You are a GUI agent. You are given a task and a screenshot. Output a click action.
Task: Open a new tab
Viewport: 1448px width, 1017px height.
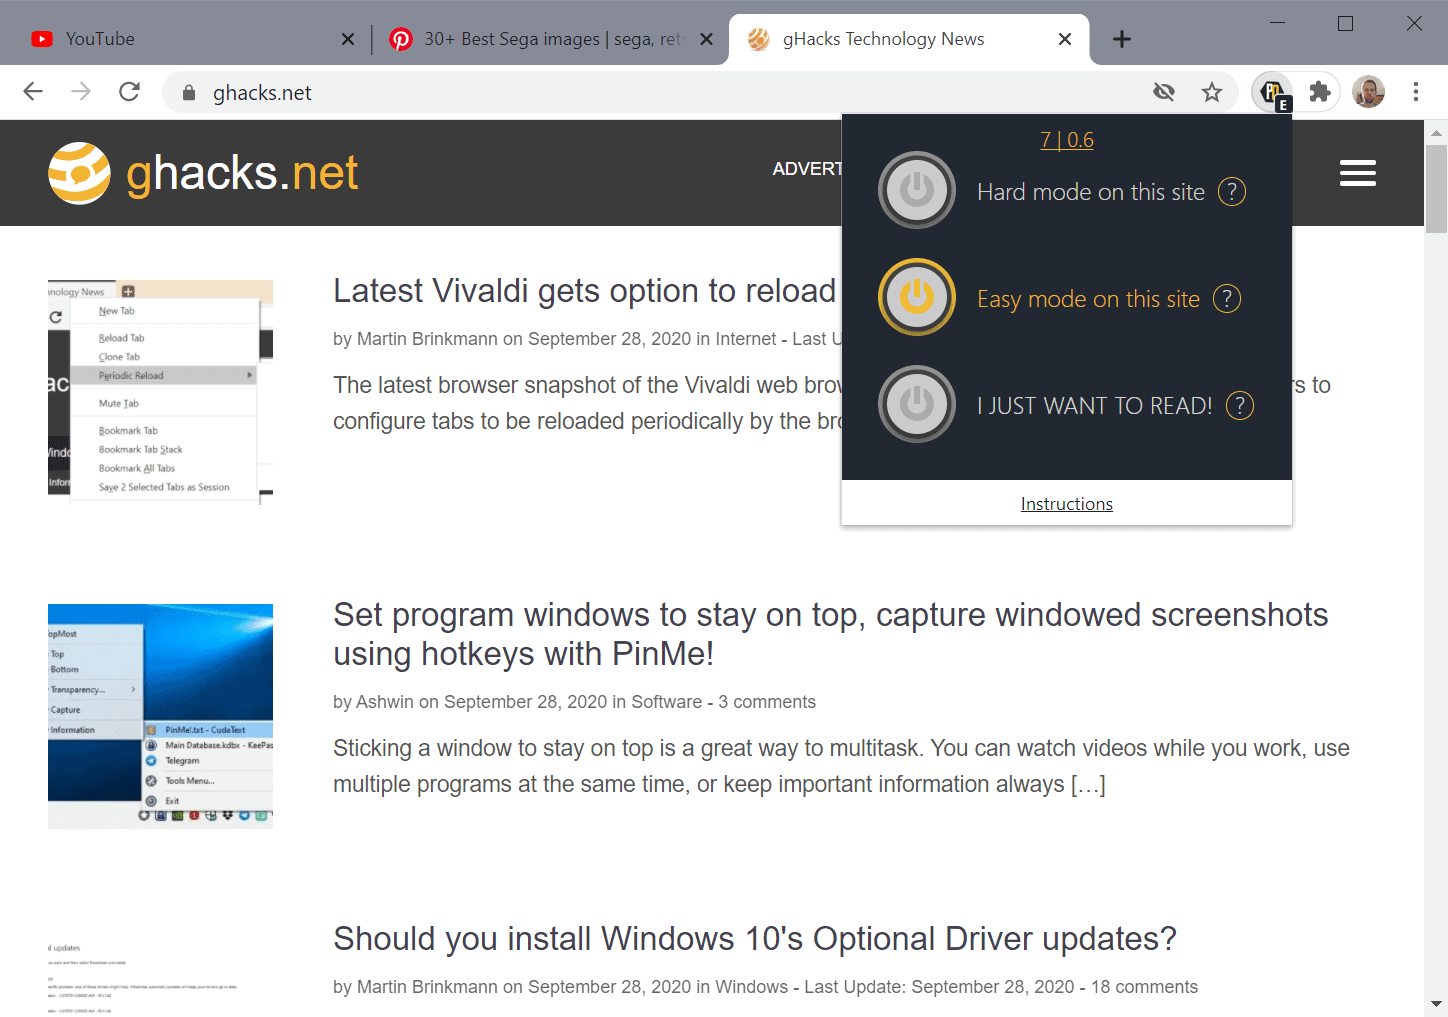point(1122,39)
